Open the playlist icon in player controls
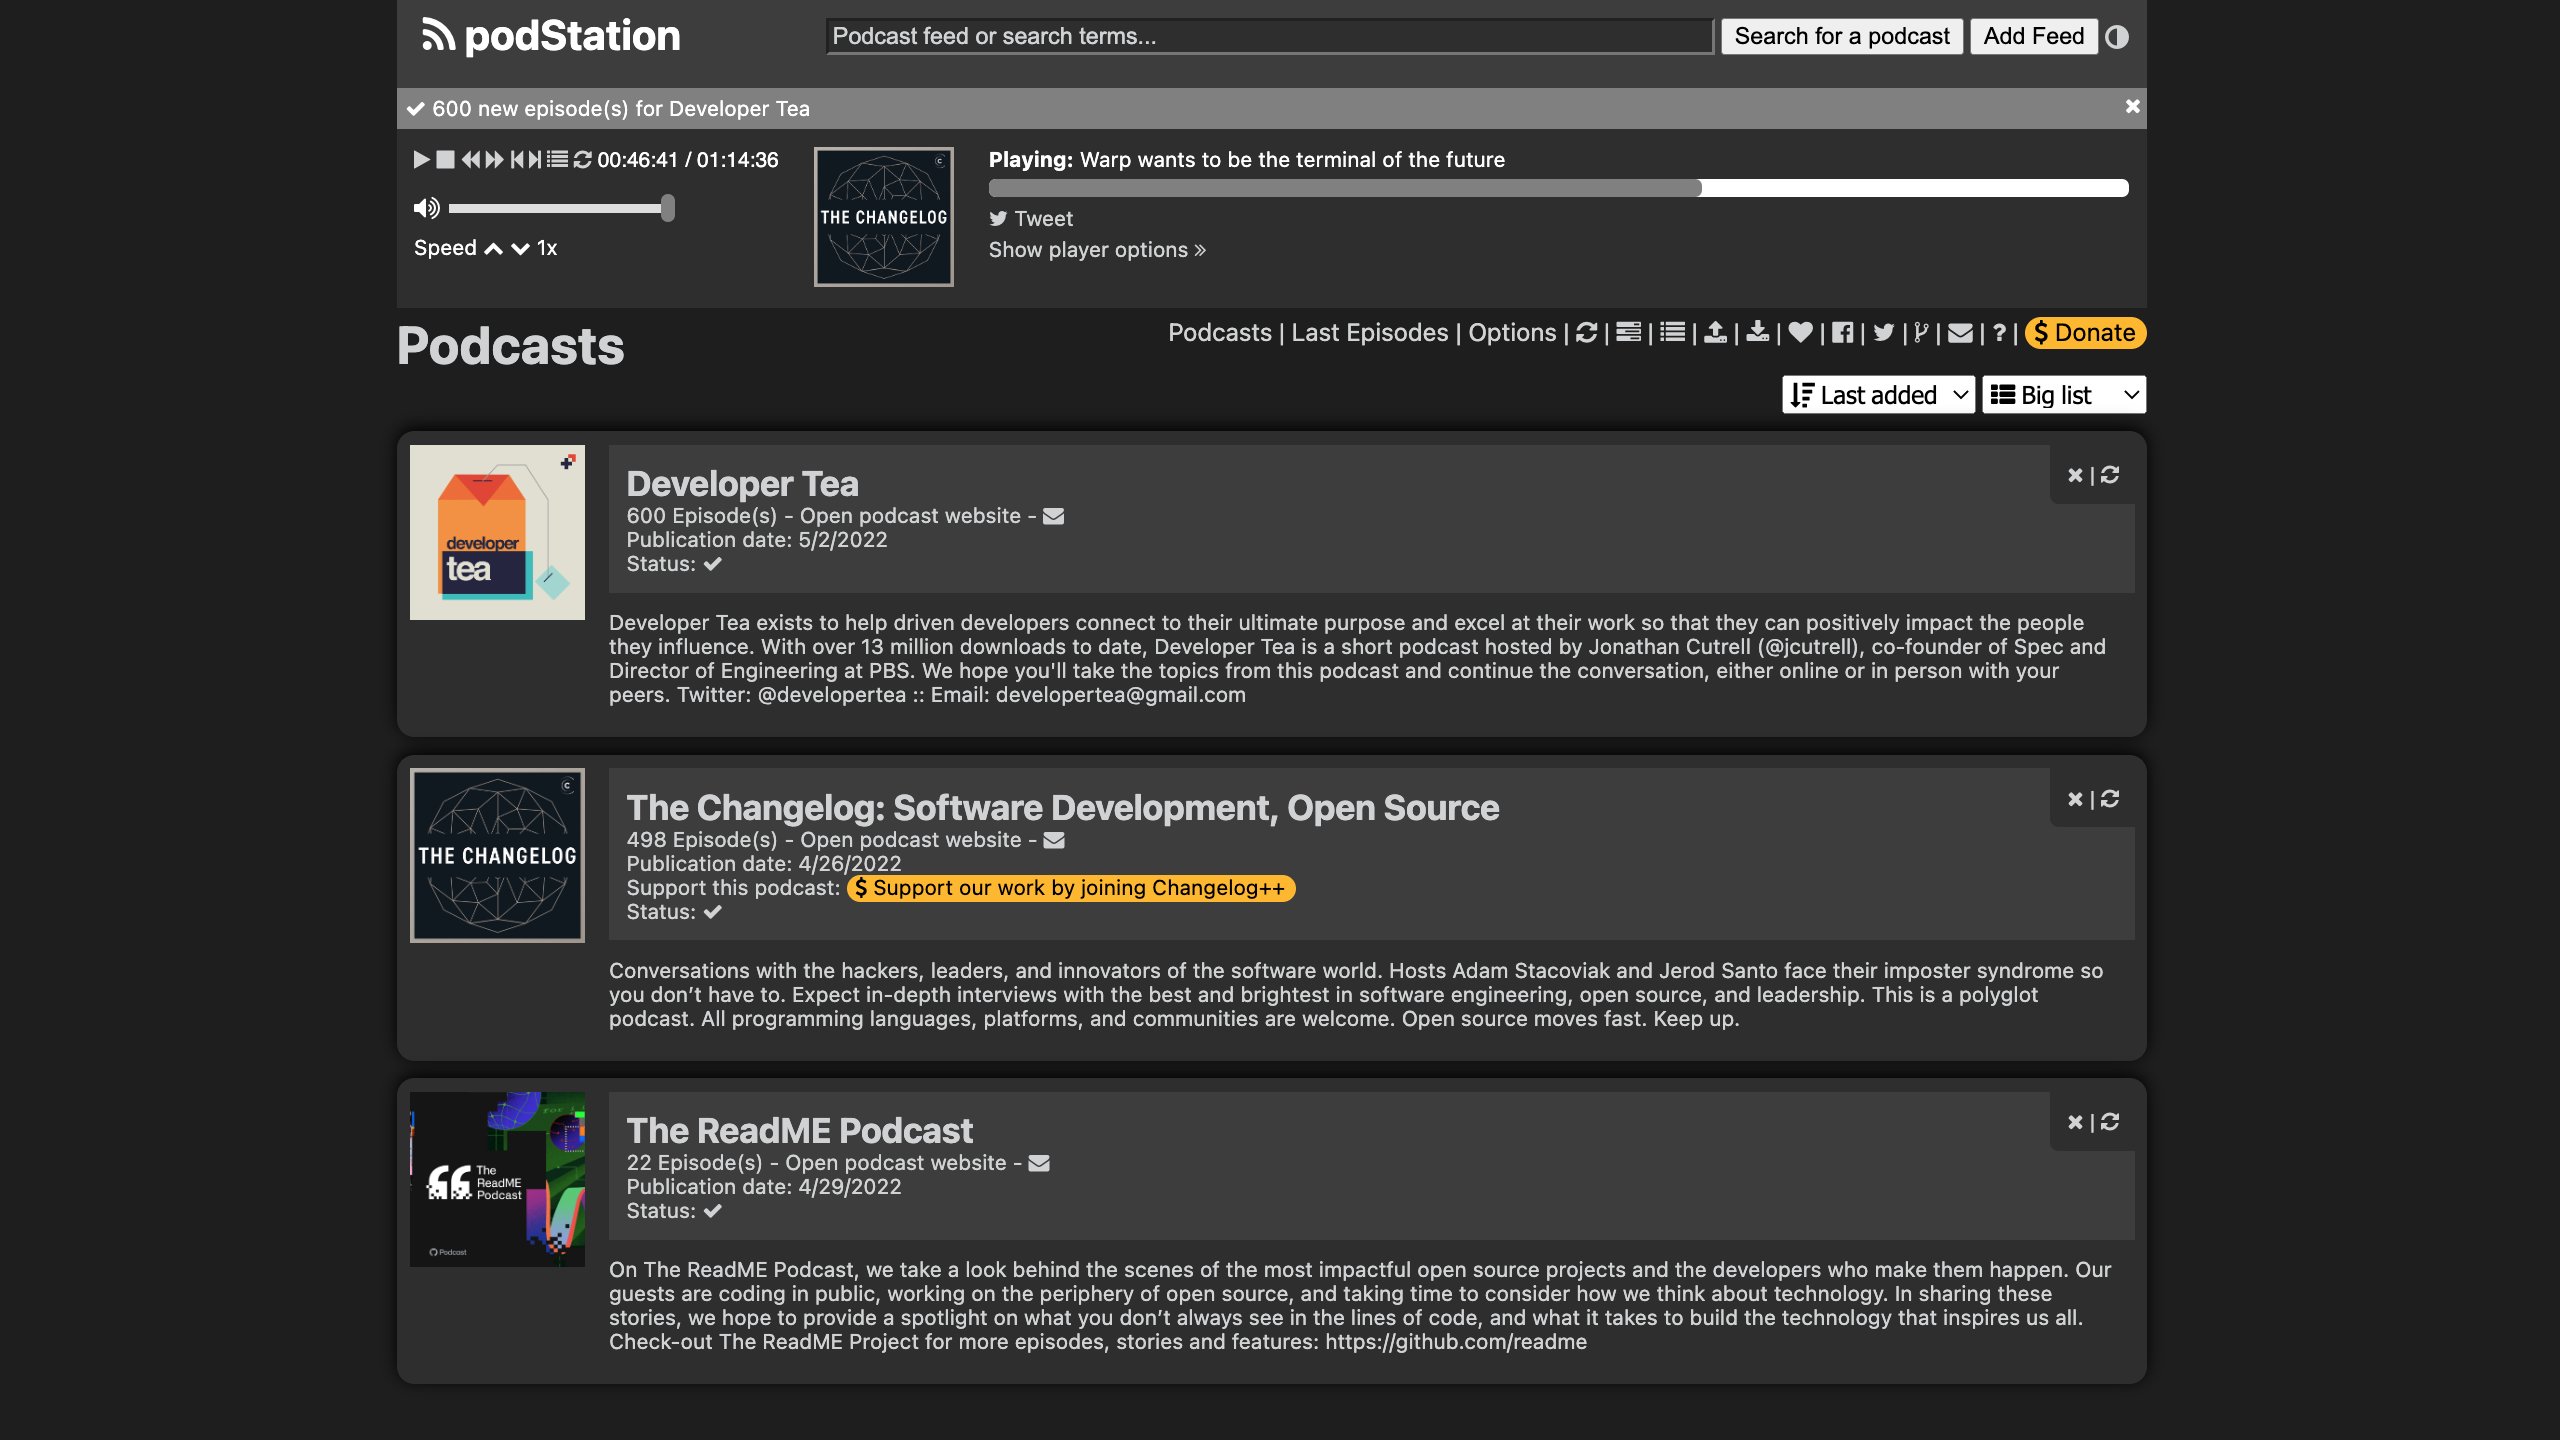 [557, 160]
